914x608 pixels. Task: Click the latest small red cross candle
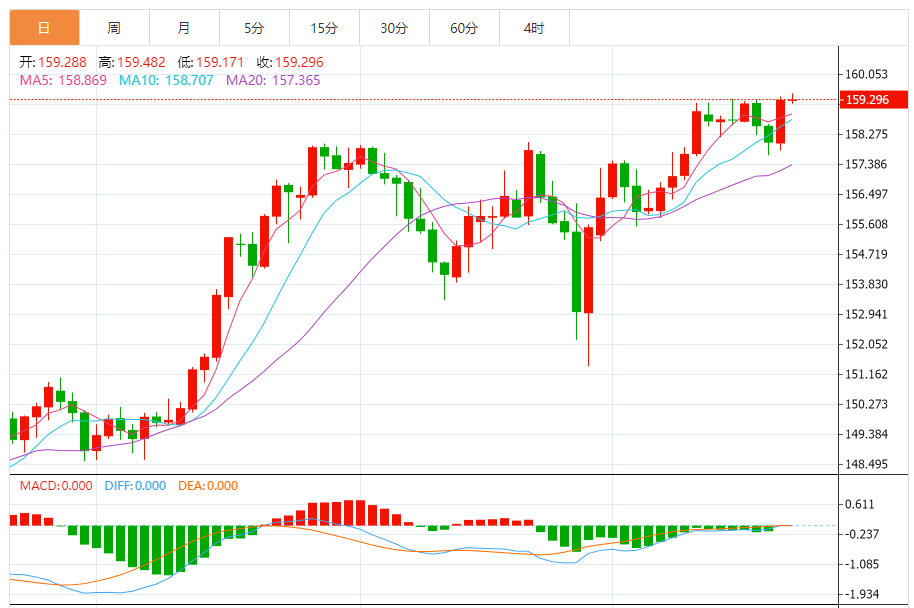[792, 99]
